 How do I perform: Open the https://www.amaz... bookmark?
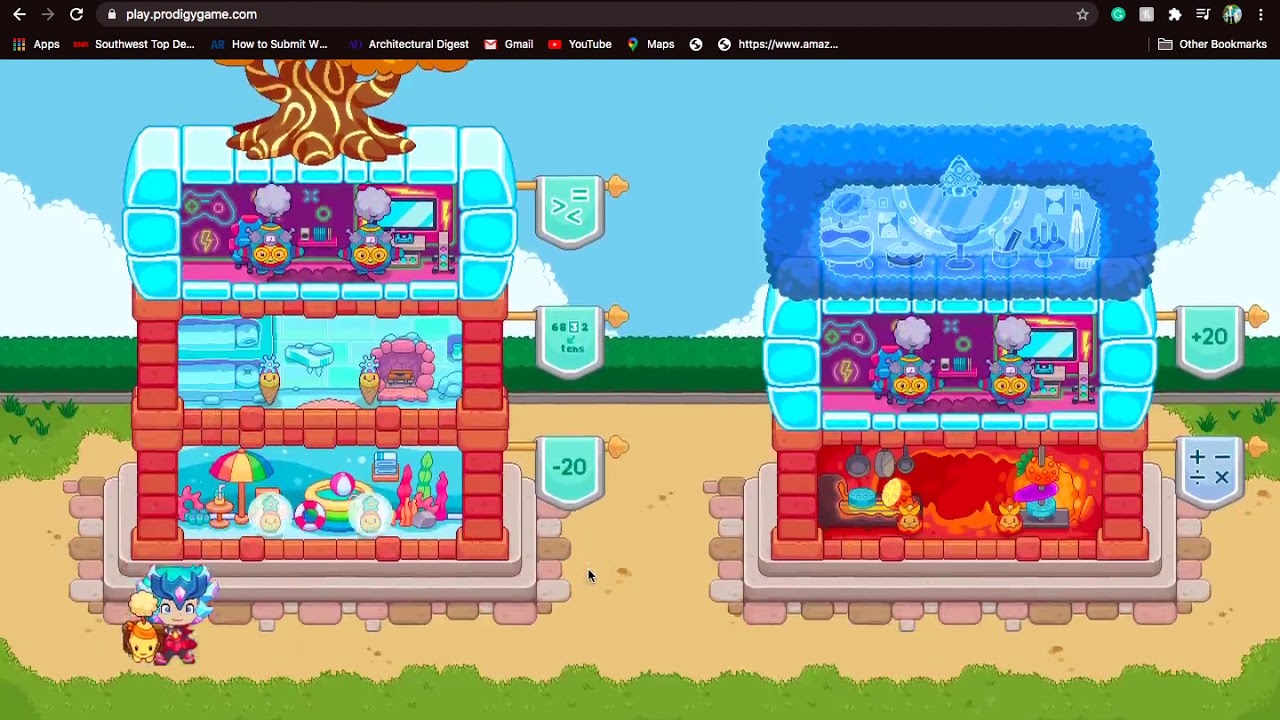tap(777, 44)
